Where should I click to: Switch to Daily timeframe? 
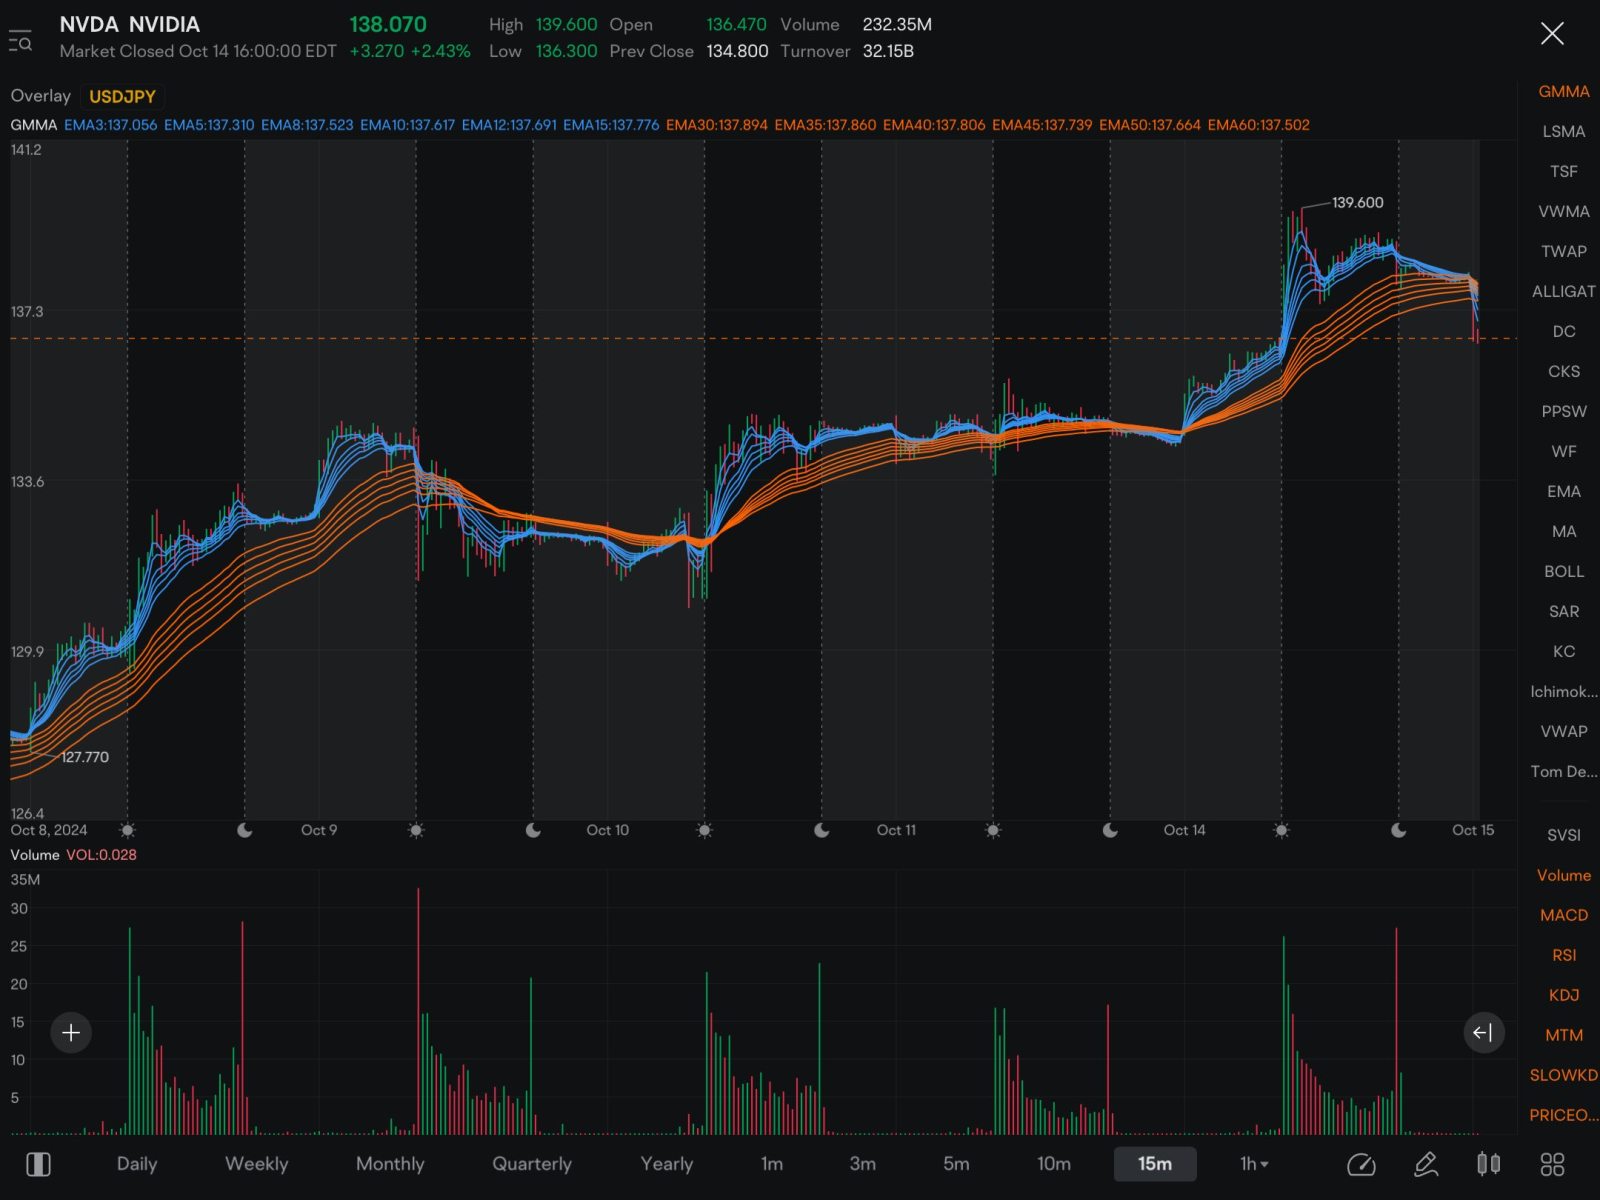(137, 1164)
